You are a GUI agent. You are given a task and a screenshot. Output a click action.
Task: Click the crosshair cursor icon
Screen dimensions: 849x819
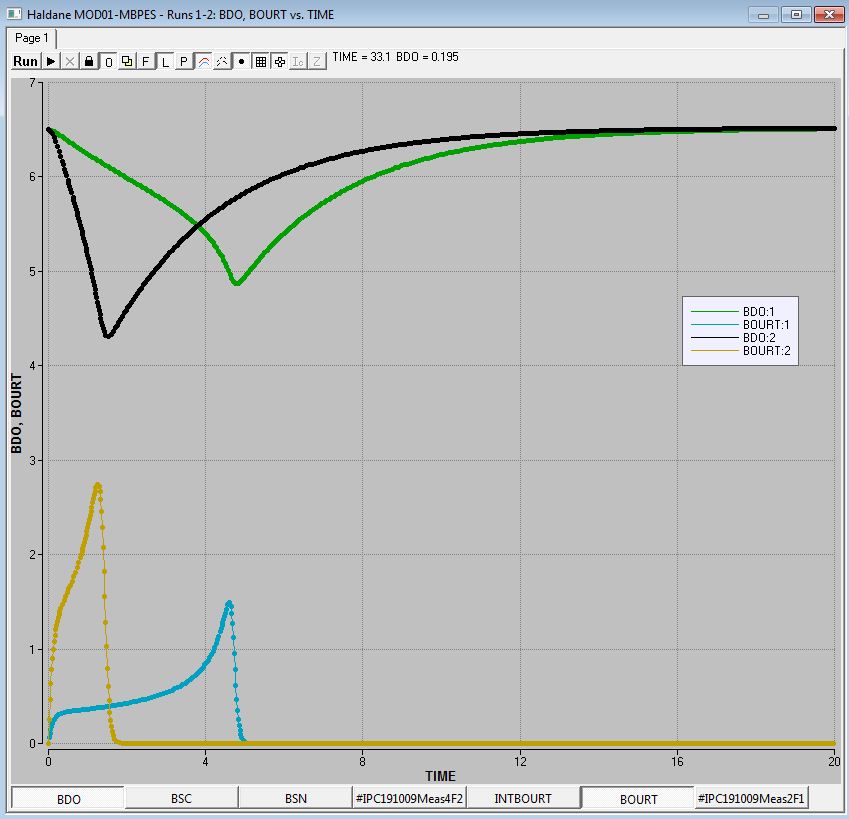click(279, 62)
